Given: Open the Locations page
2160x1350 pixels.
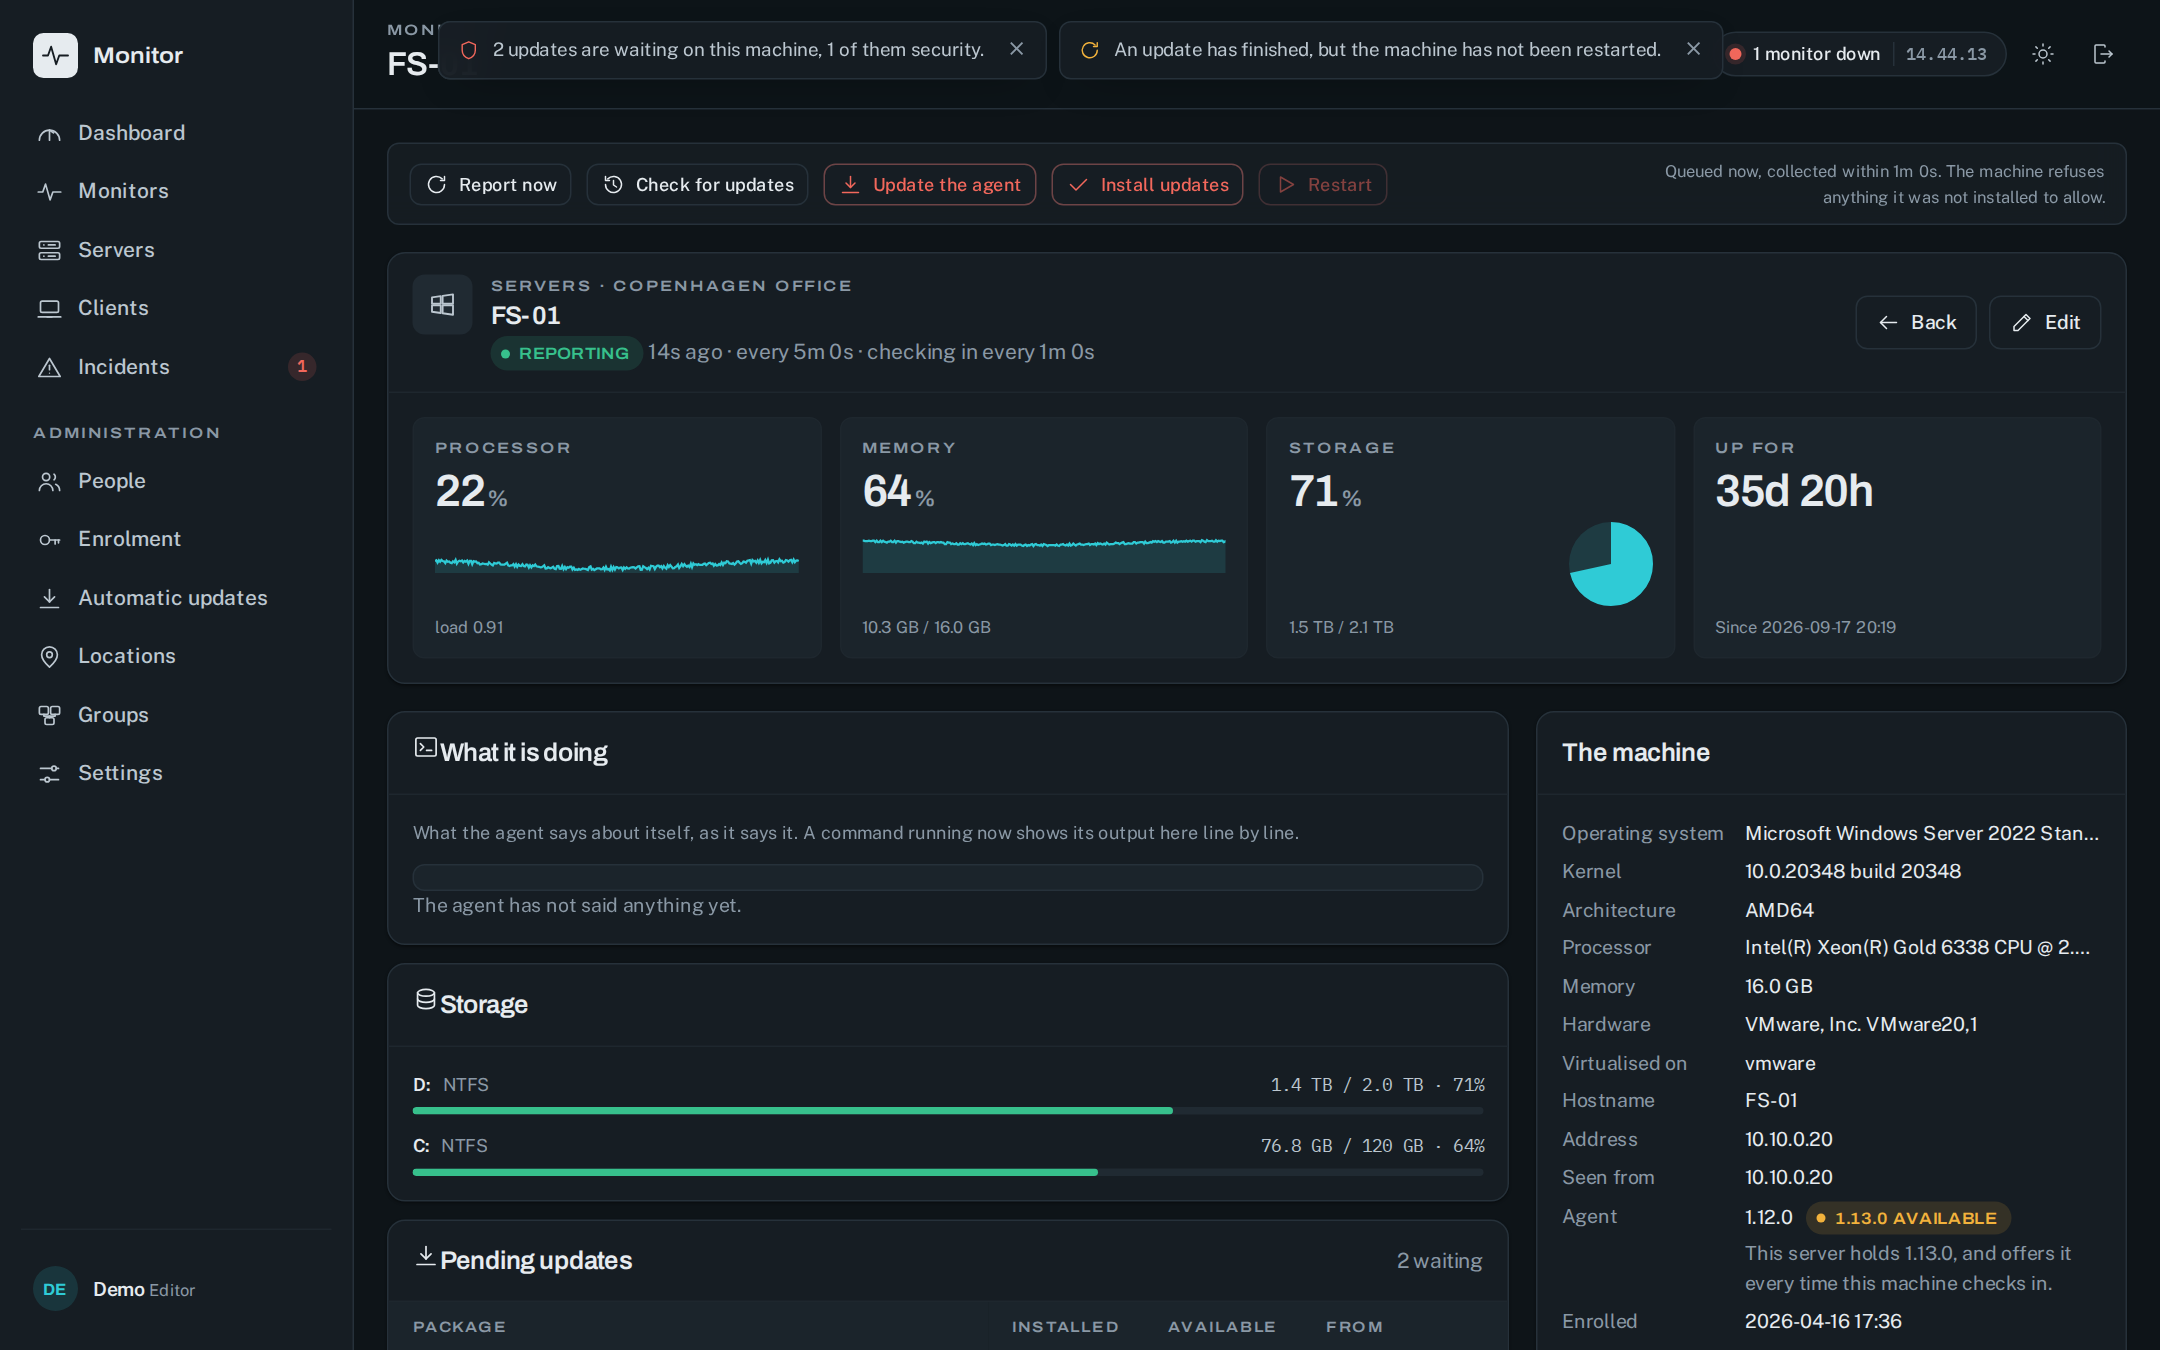Looking at the screenshot, I should point(176,656).
